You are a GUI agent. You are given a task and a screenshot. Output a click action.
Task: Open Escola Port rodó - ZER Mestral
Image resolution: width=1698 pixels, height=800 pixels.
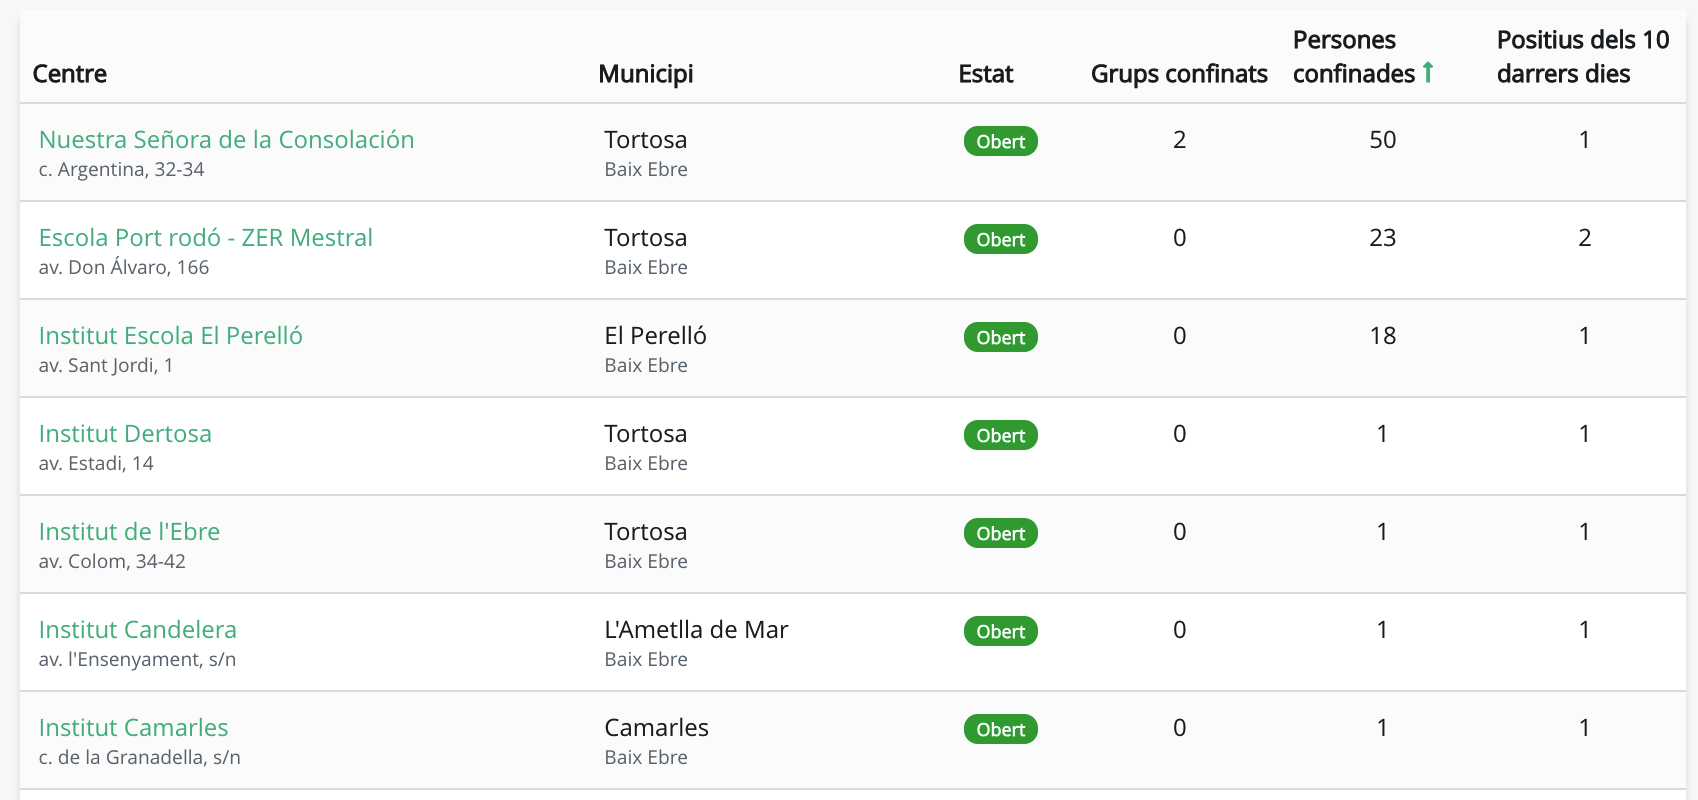pos(205,238)
